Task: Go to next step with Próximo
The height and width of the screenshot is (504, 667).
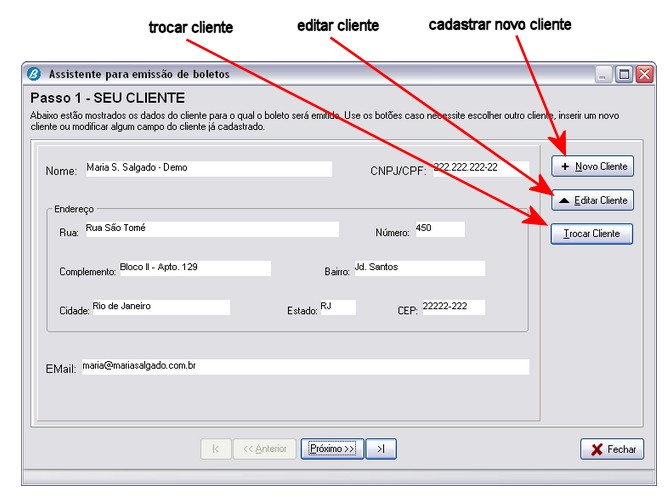Action: 332,449
